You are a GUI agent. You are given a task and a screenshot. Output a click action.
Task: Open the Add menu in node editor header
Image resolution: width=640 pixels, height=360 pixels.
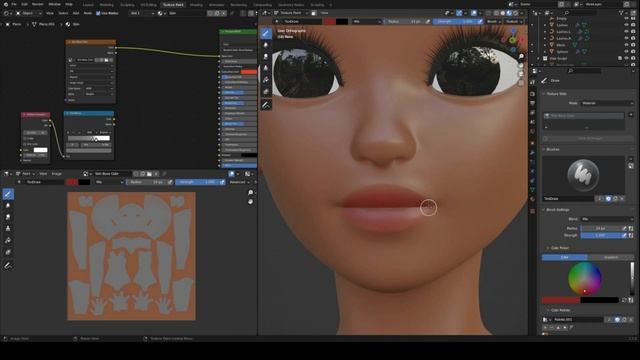[x=76, y=13]
